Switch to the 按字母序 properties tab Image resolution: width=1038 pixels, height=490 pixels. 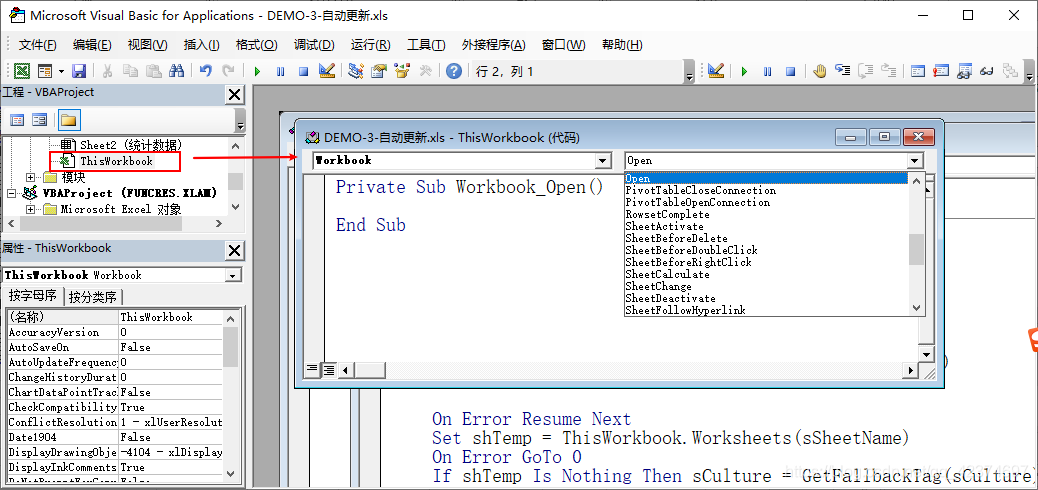click(32, 295)
